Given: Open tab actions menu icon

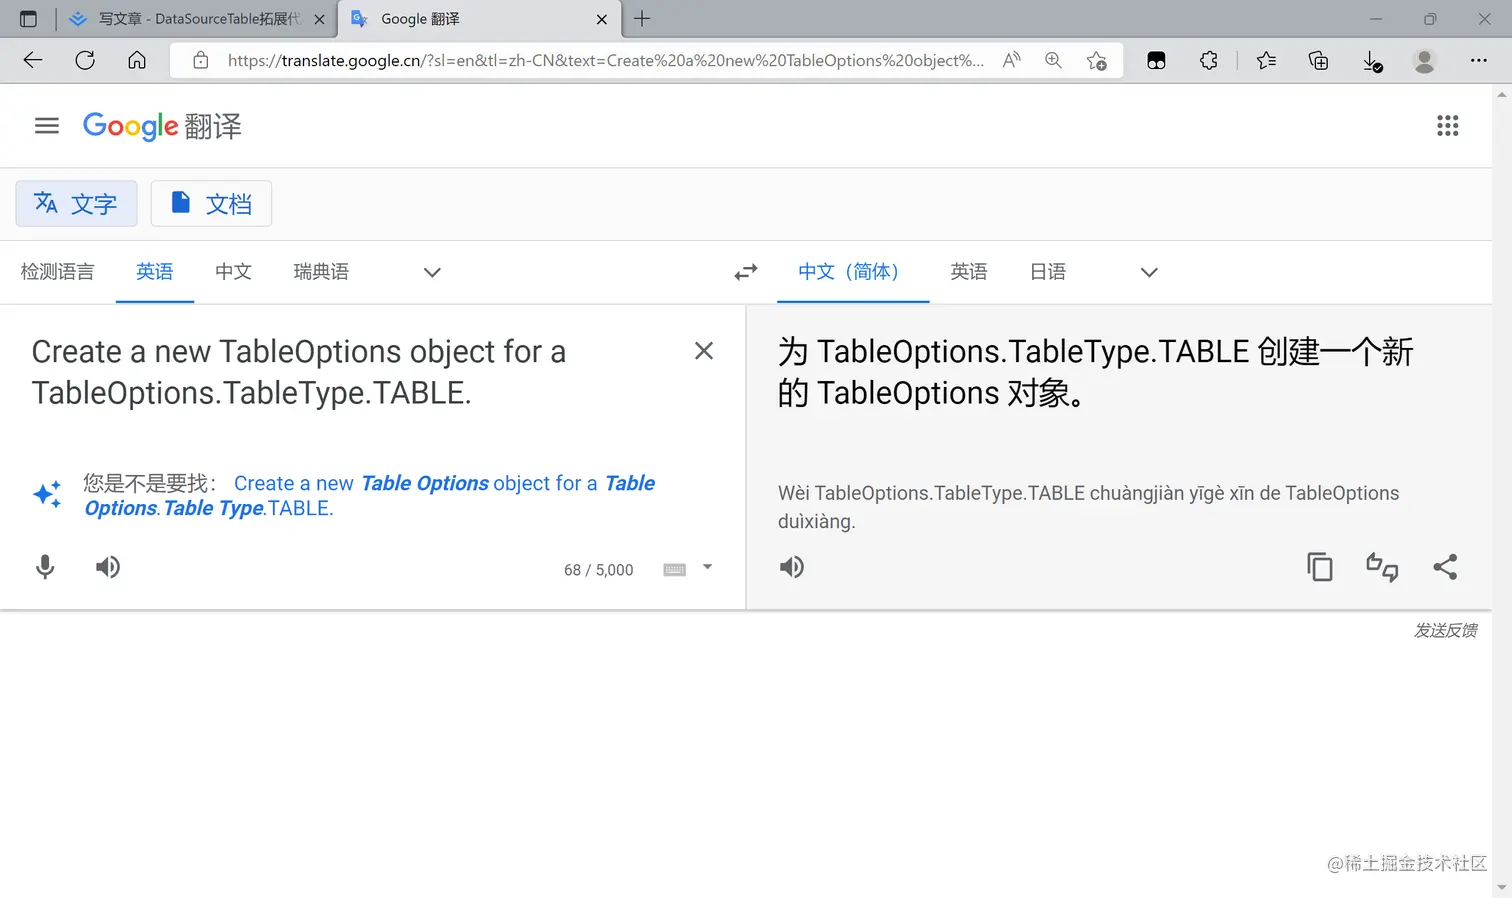Looking at the screenshot, I should [28, 19].
